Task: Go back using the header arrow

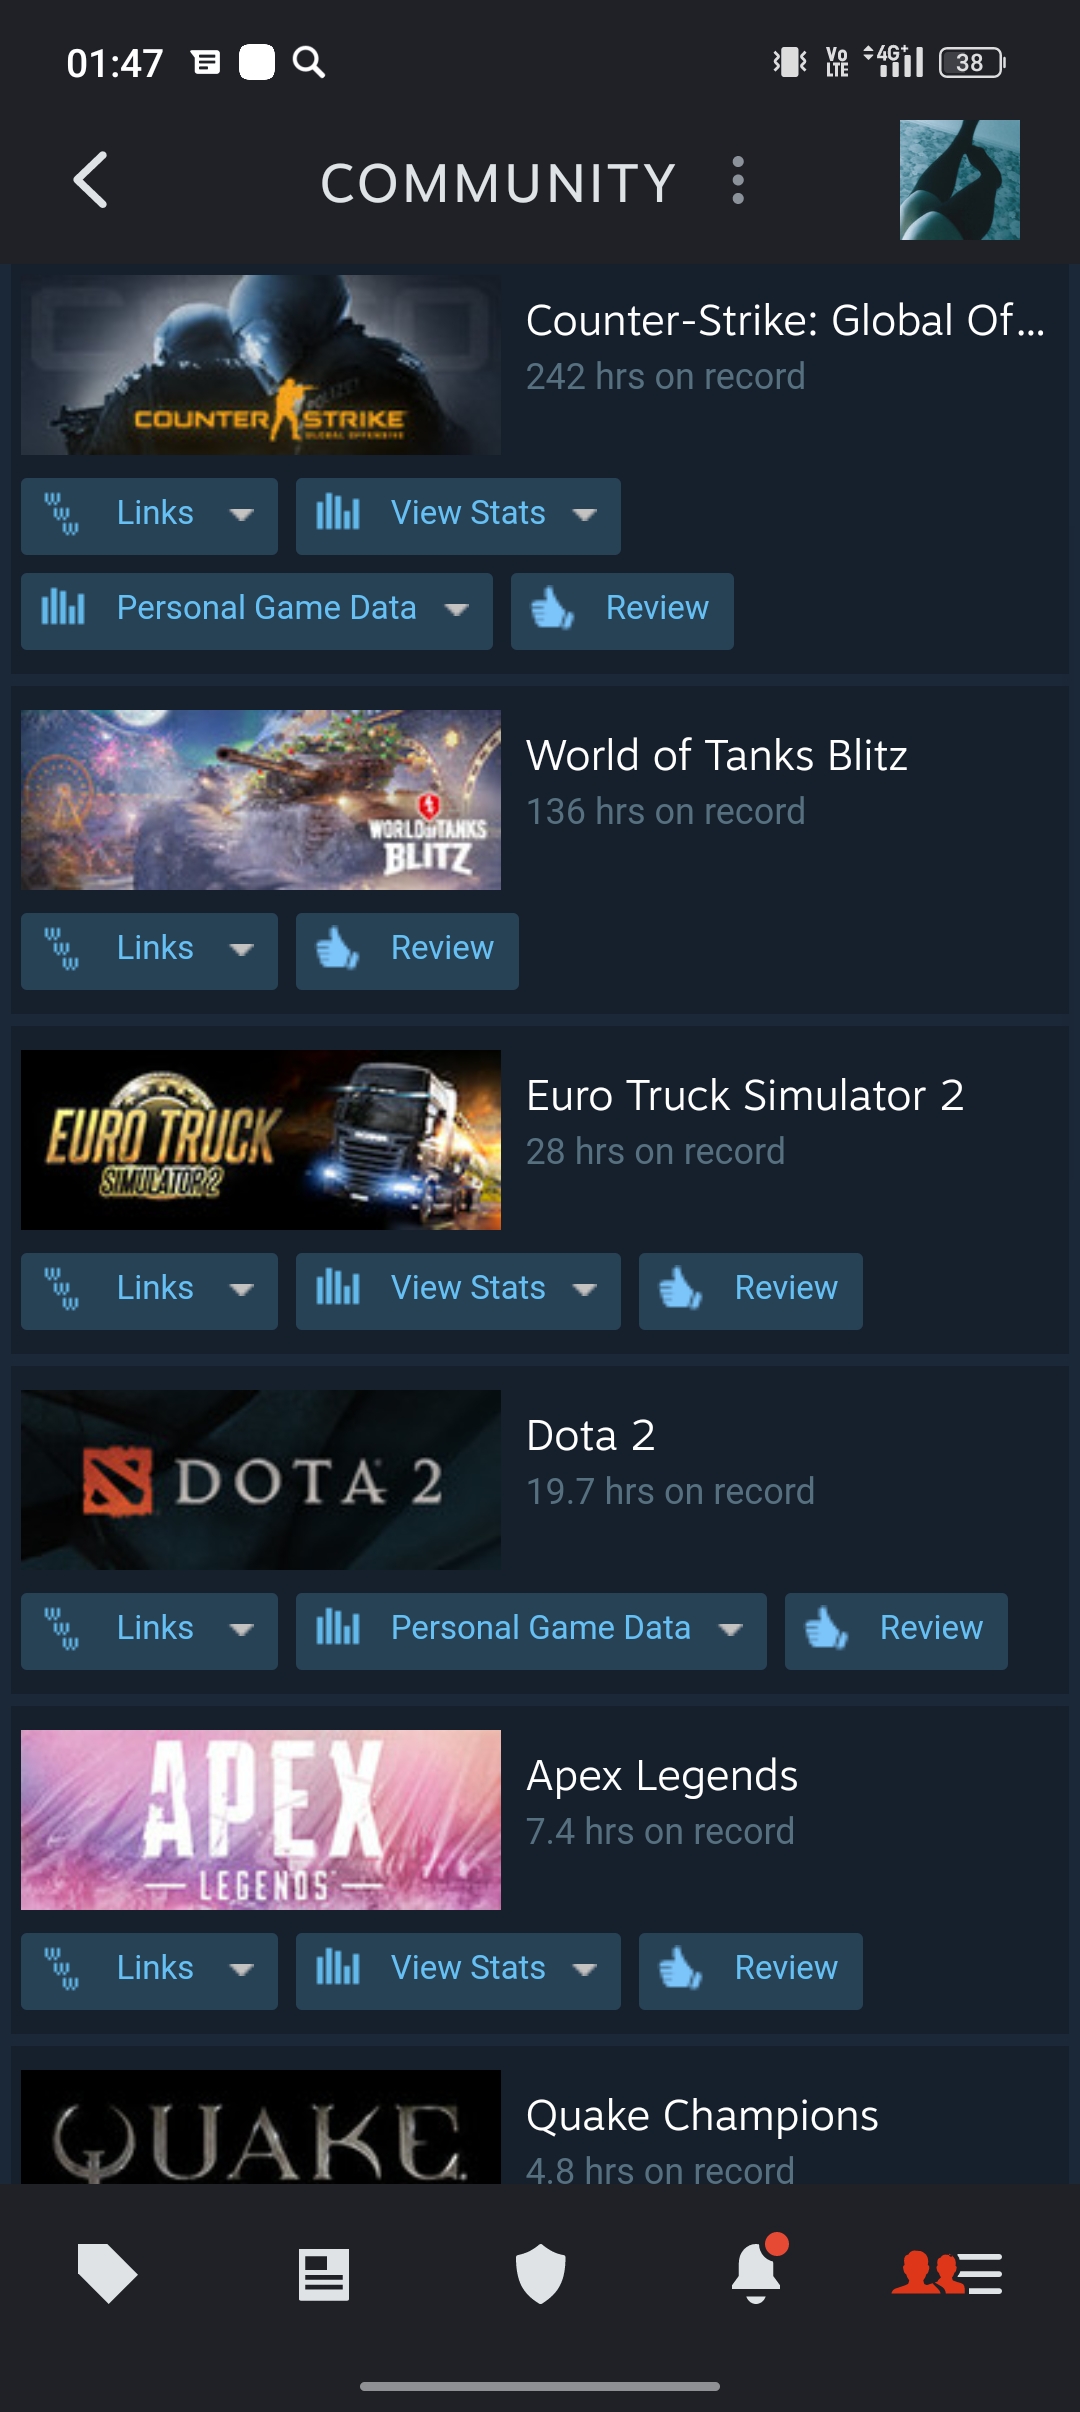Action: 91,180
